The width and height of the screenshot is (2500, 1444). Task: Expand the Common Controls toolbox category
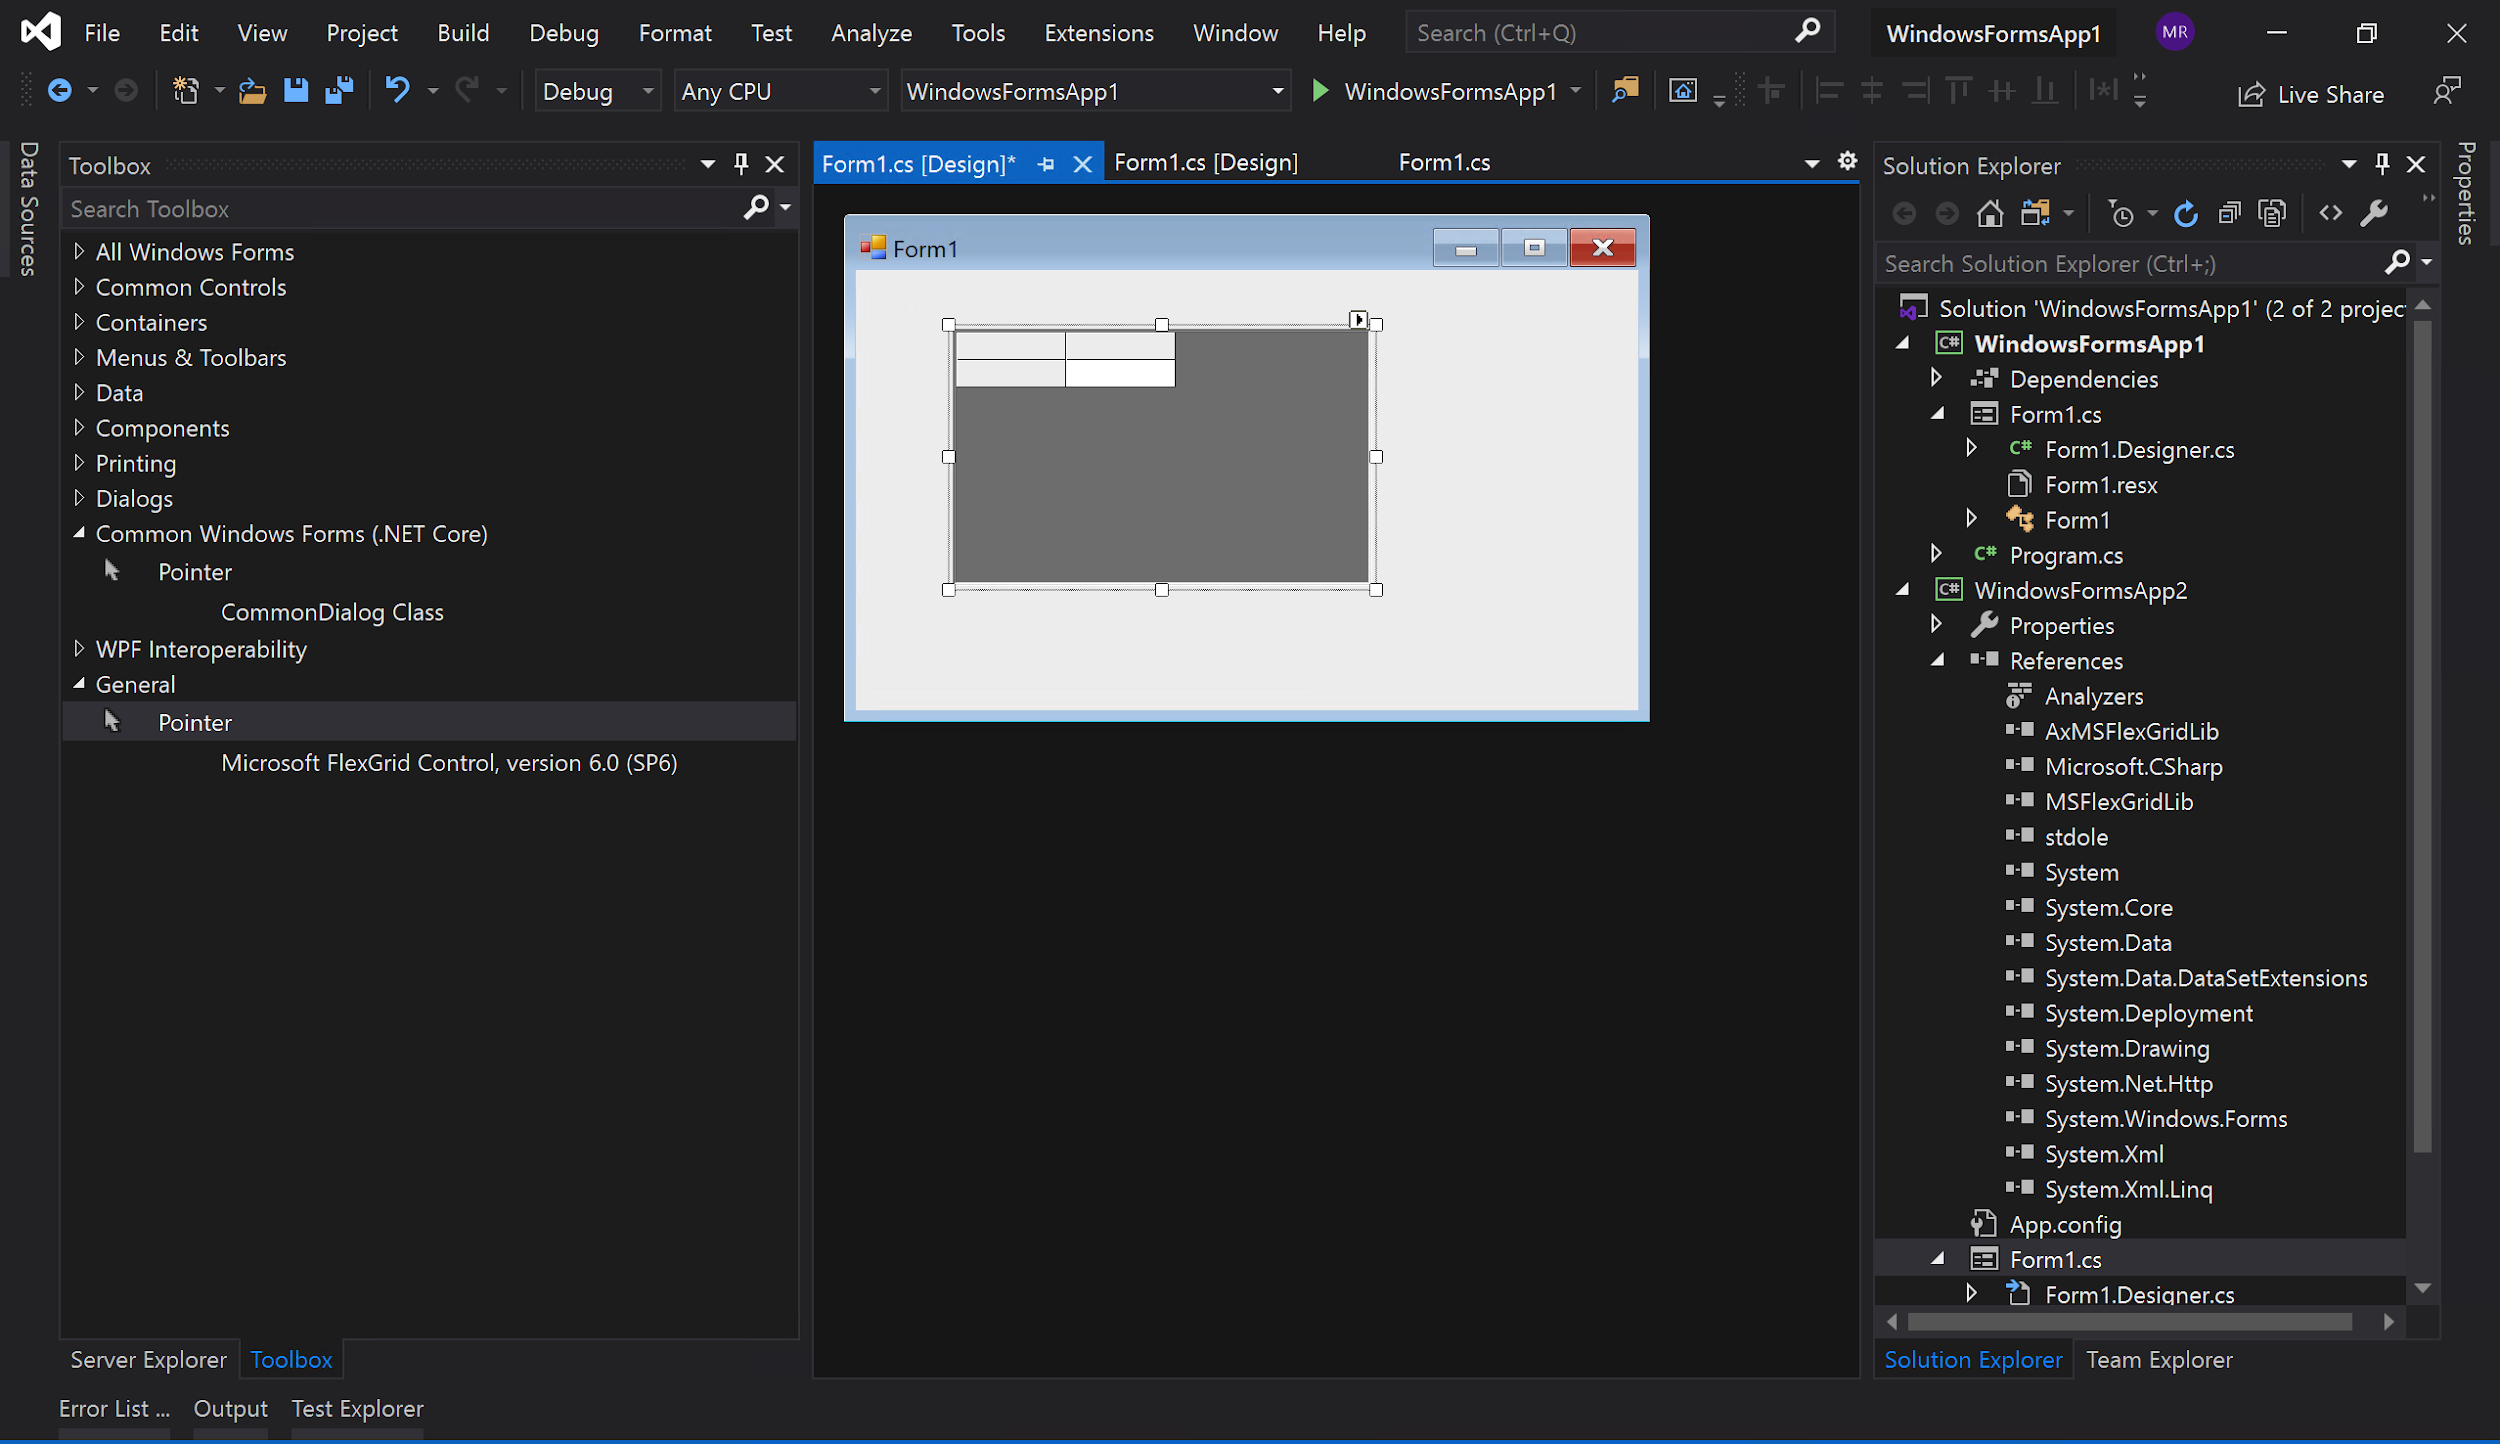79,286
